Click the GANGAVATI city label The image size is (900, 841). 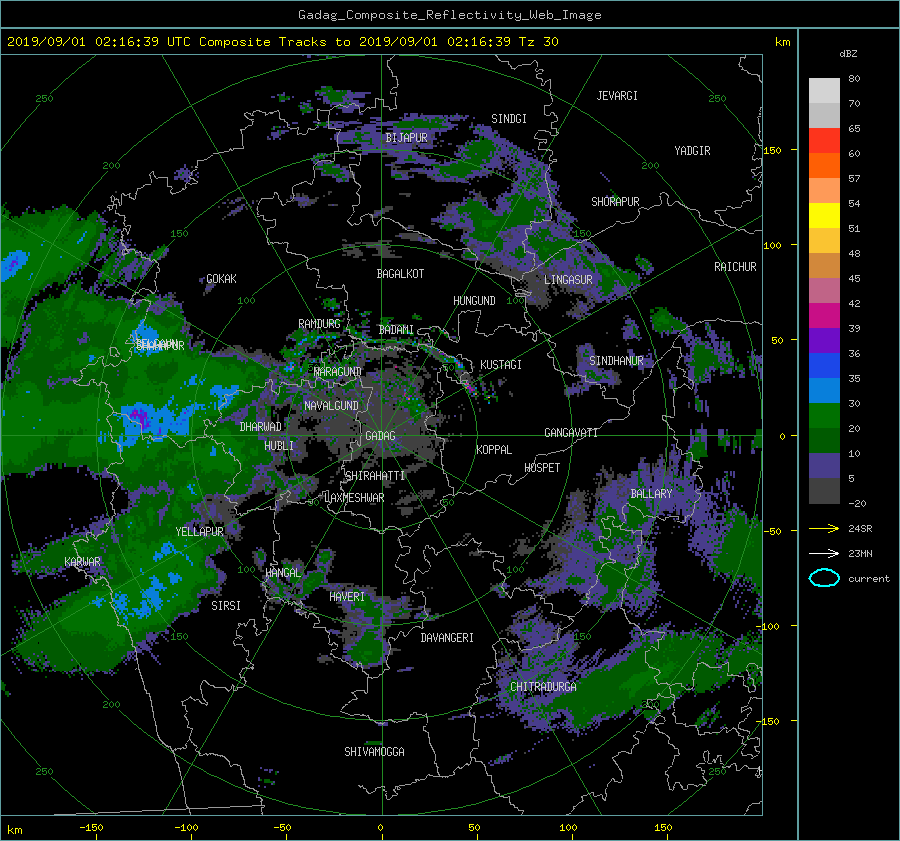(x=571, y=433)
